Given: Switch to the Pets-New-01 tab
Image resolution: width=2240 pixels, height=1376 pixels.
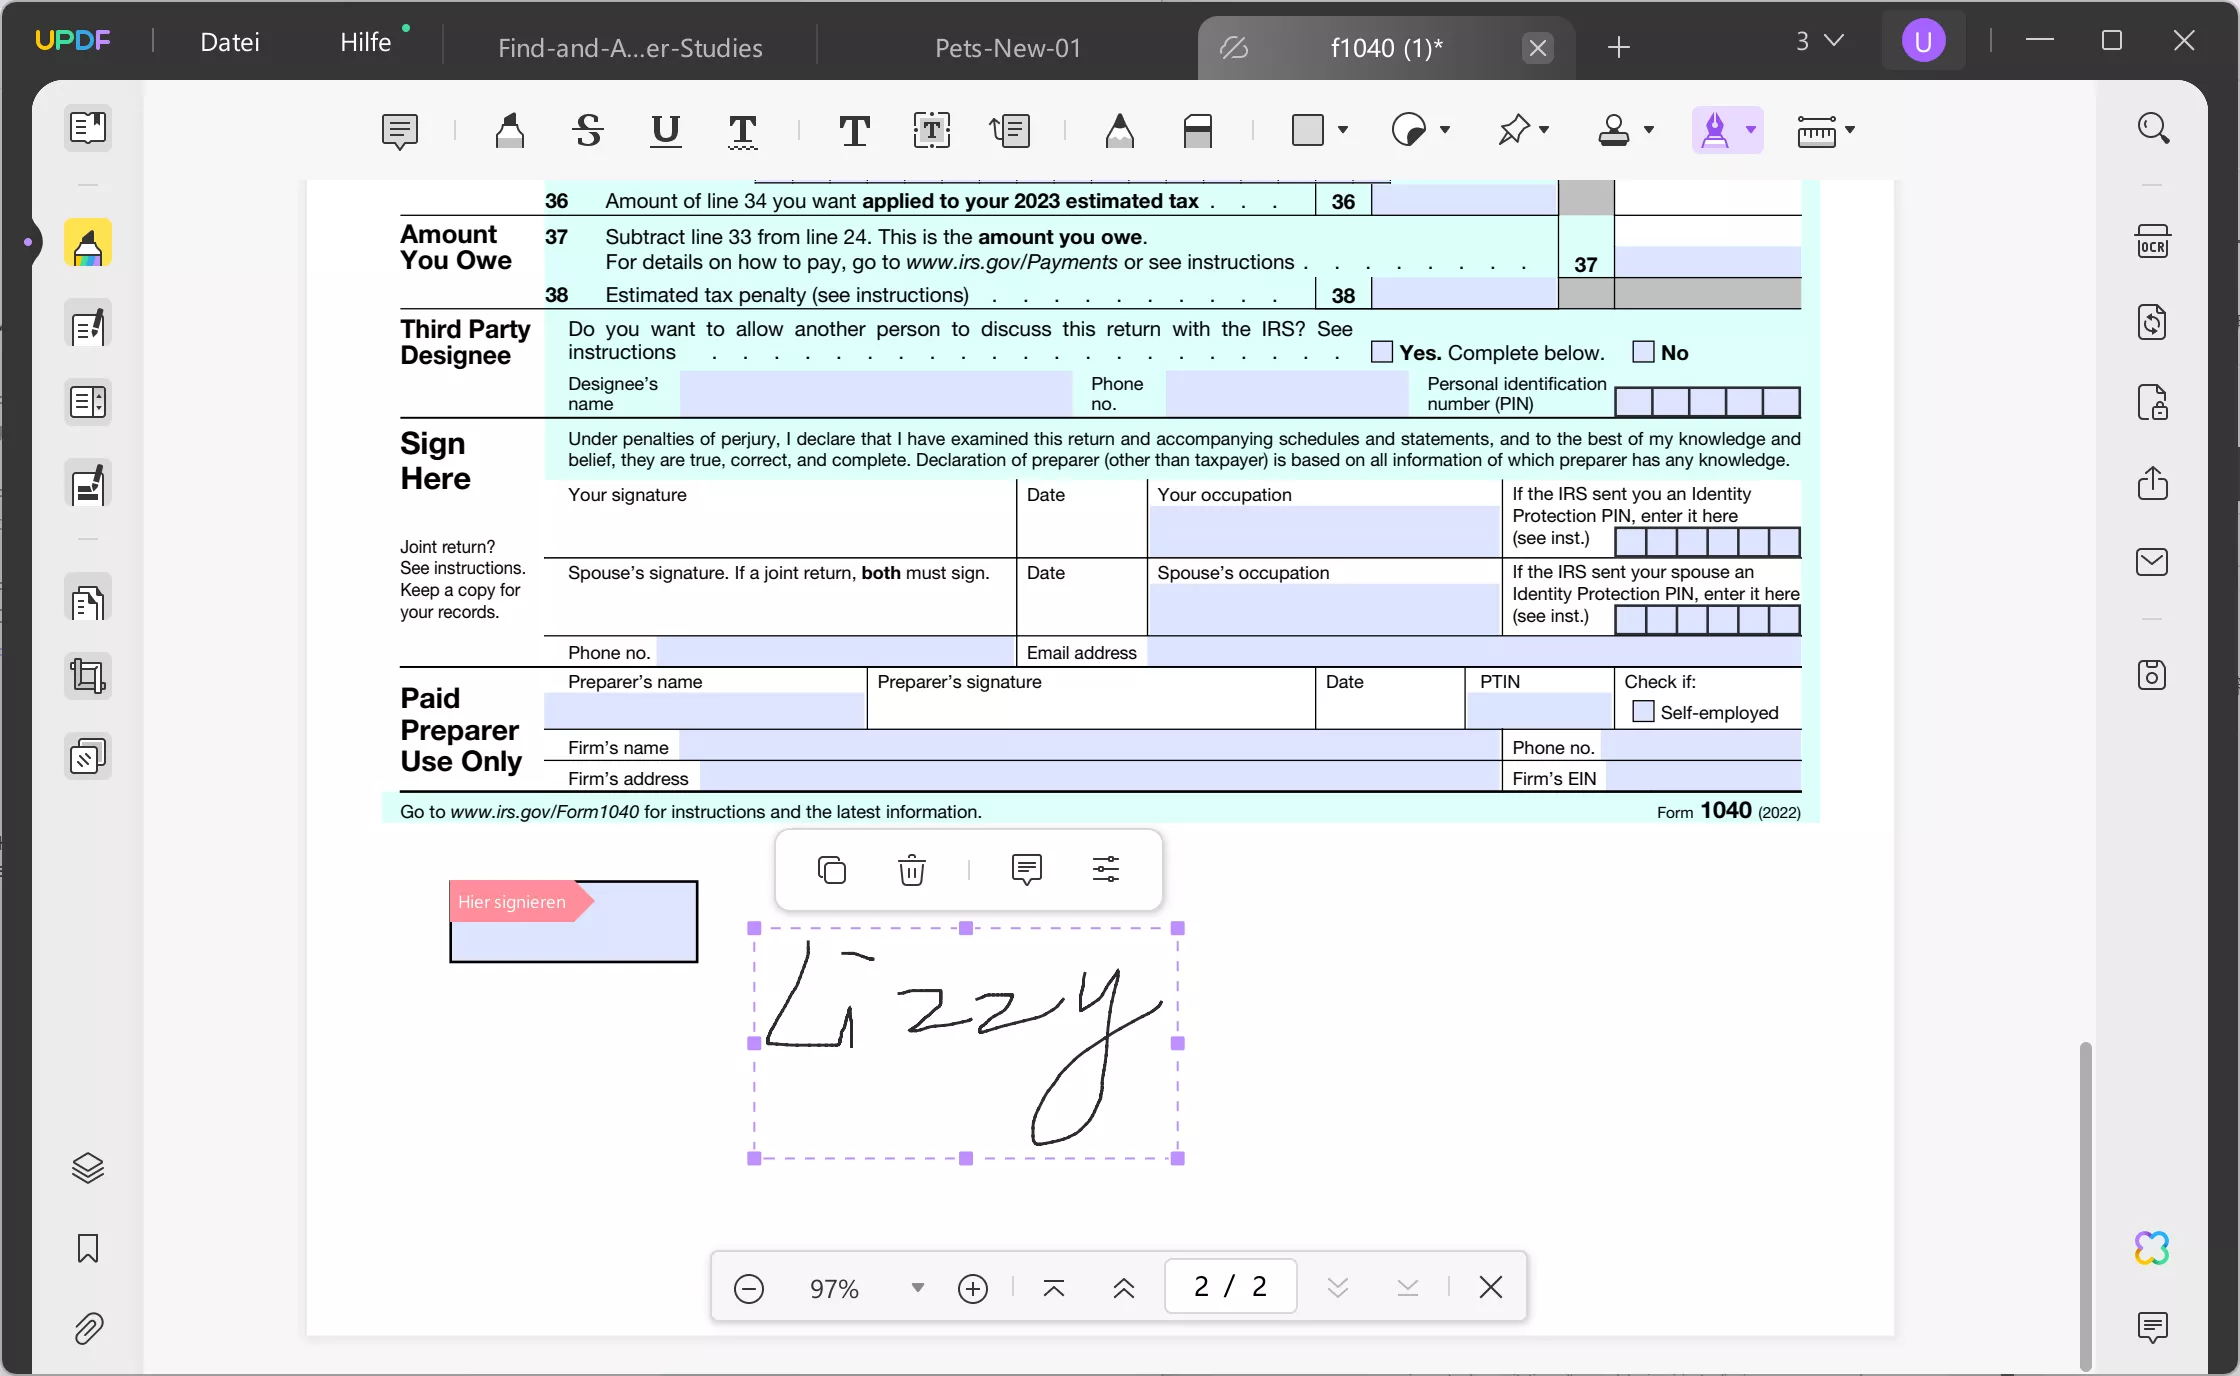Looking at the screenshot, I should [1006, 47].
